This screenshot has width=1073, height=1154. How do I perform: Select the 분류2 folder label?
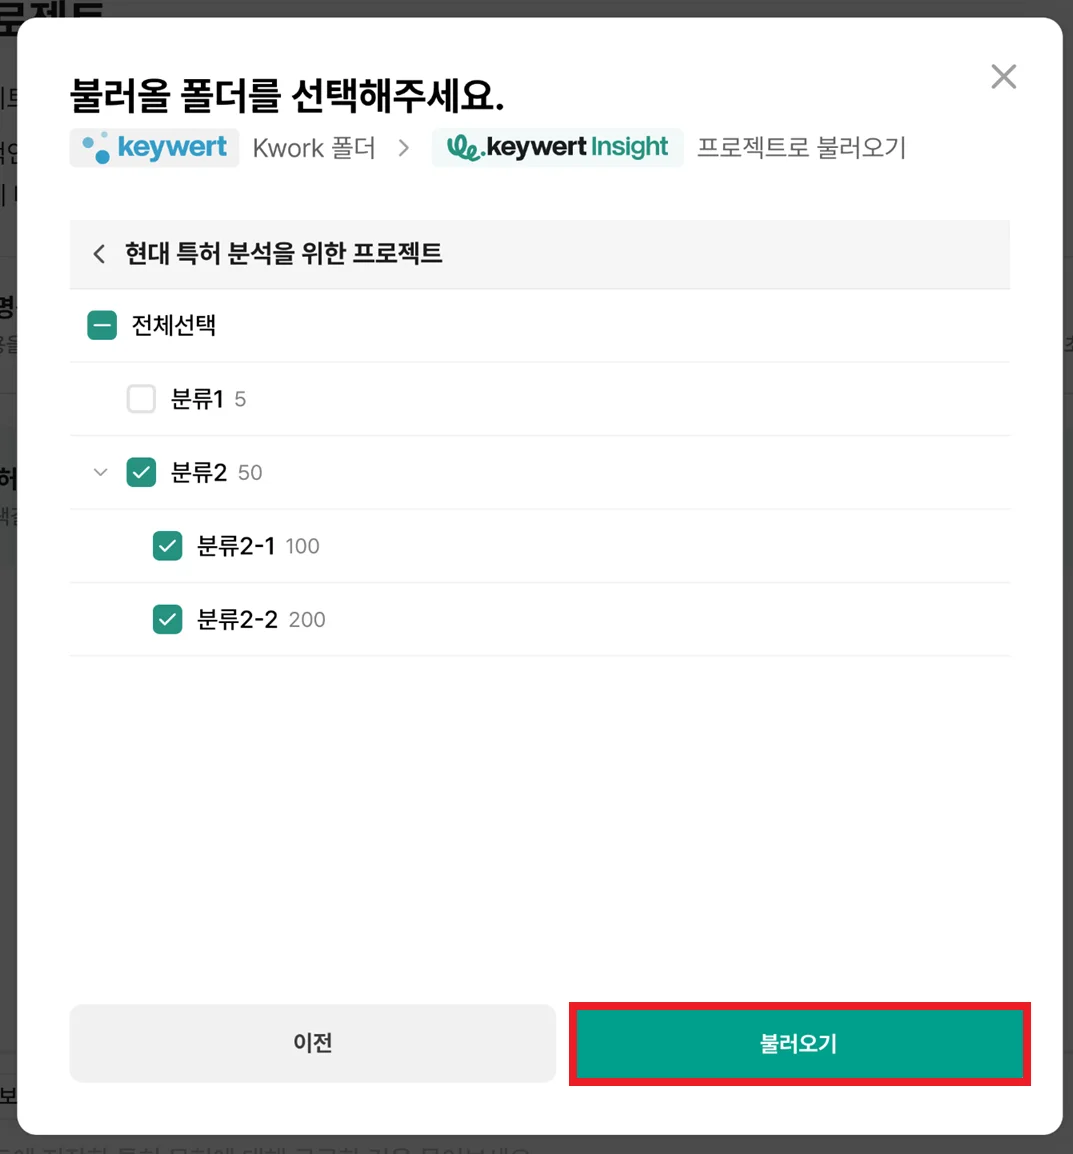[199, 472]
